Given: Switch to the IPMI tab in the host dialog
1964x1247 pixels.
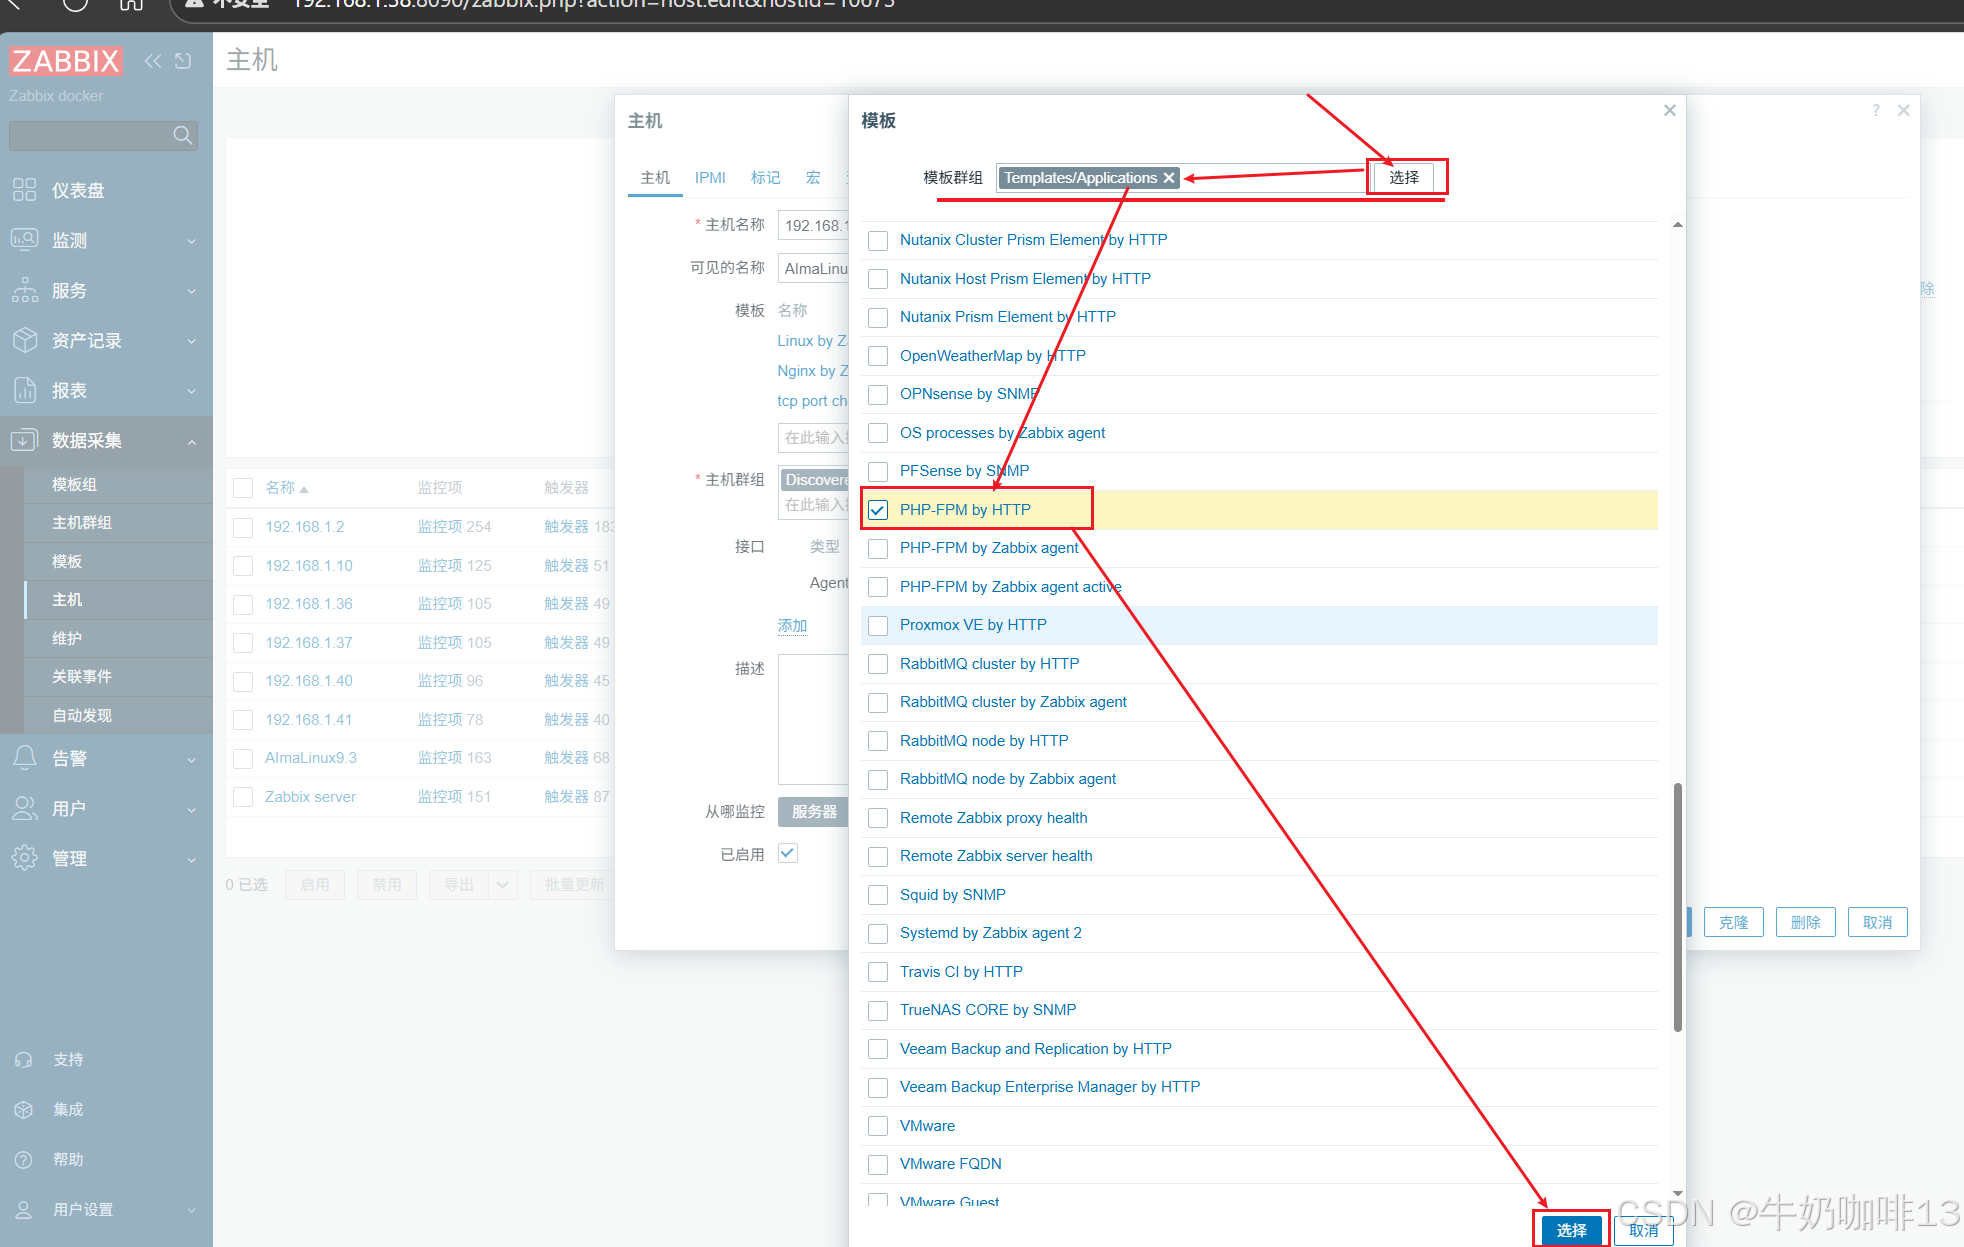Looking at the screenshot, I should pos(710,177).
